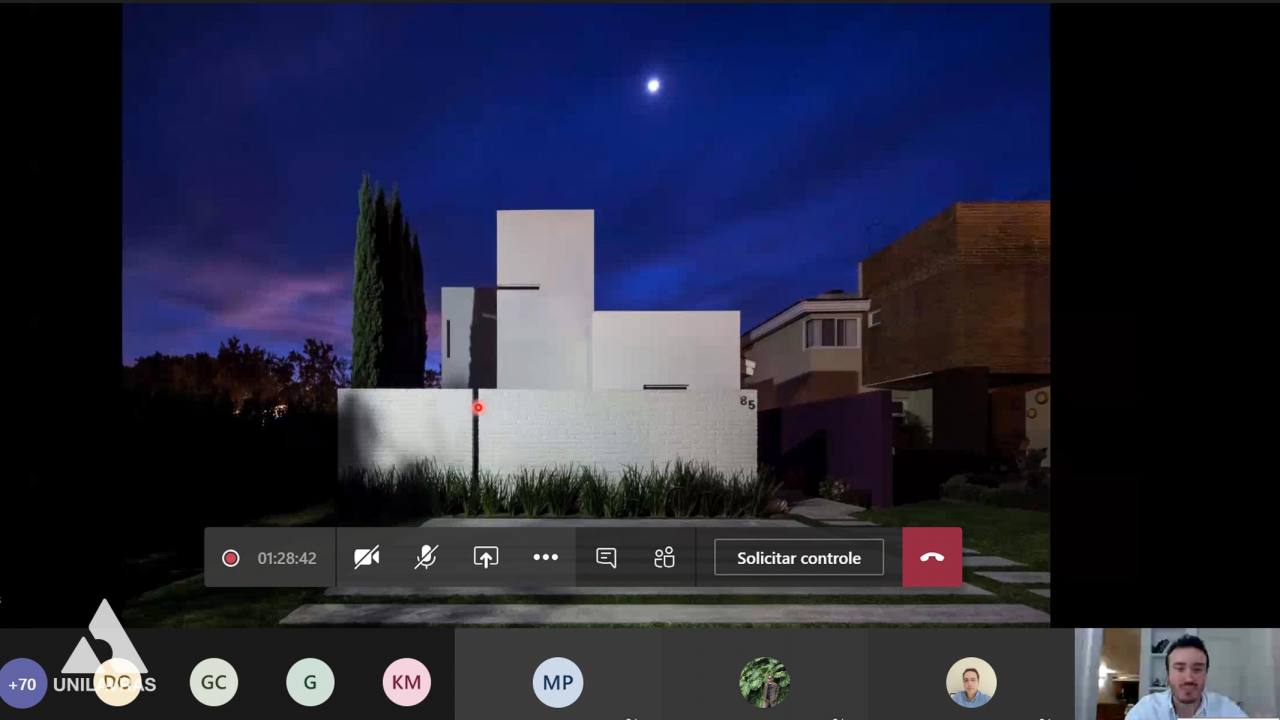
Task: Unmute the microphone
Action: [426, 558]
